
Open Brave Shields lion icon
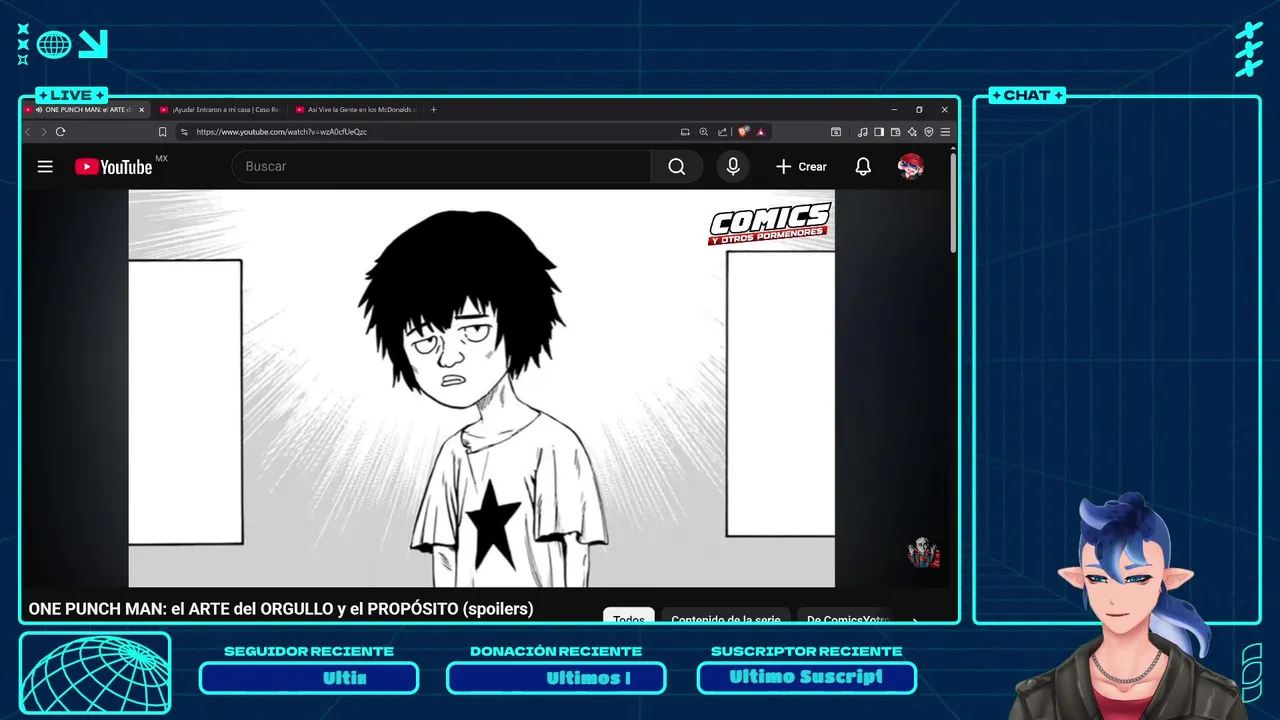pos(744,132)
